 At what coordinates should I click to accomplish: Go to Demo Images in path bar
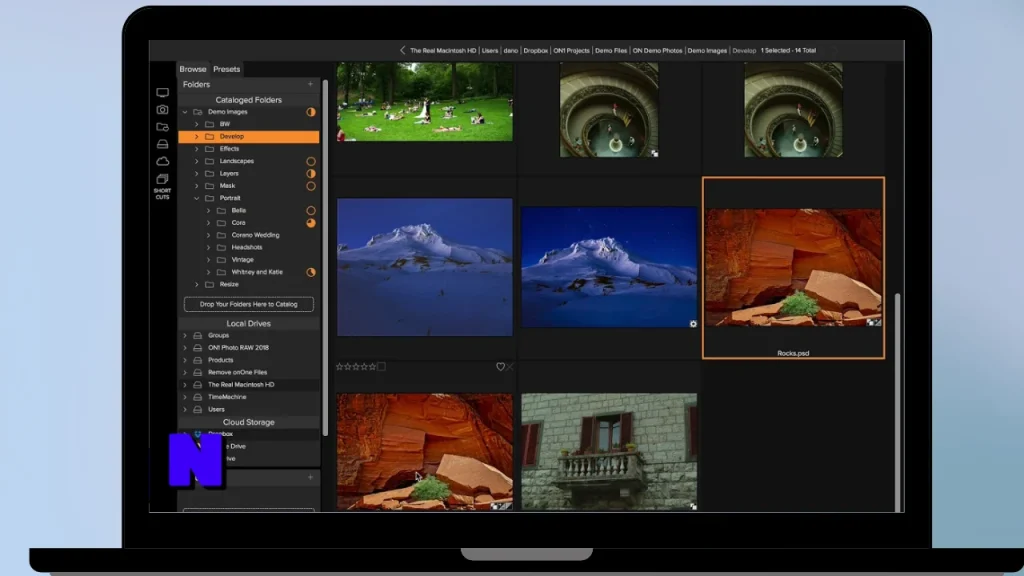pos(707,50)
